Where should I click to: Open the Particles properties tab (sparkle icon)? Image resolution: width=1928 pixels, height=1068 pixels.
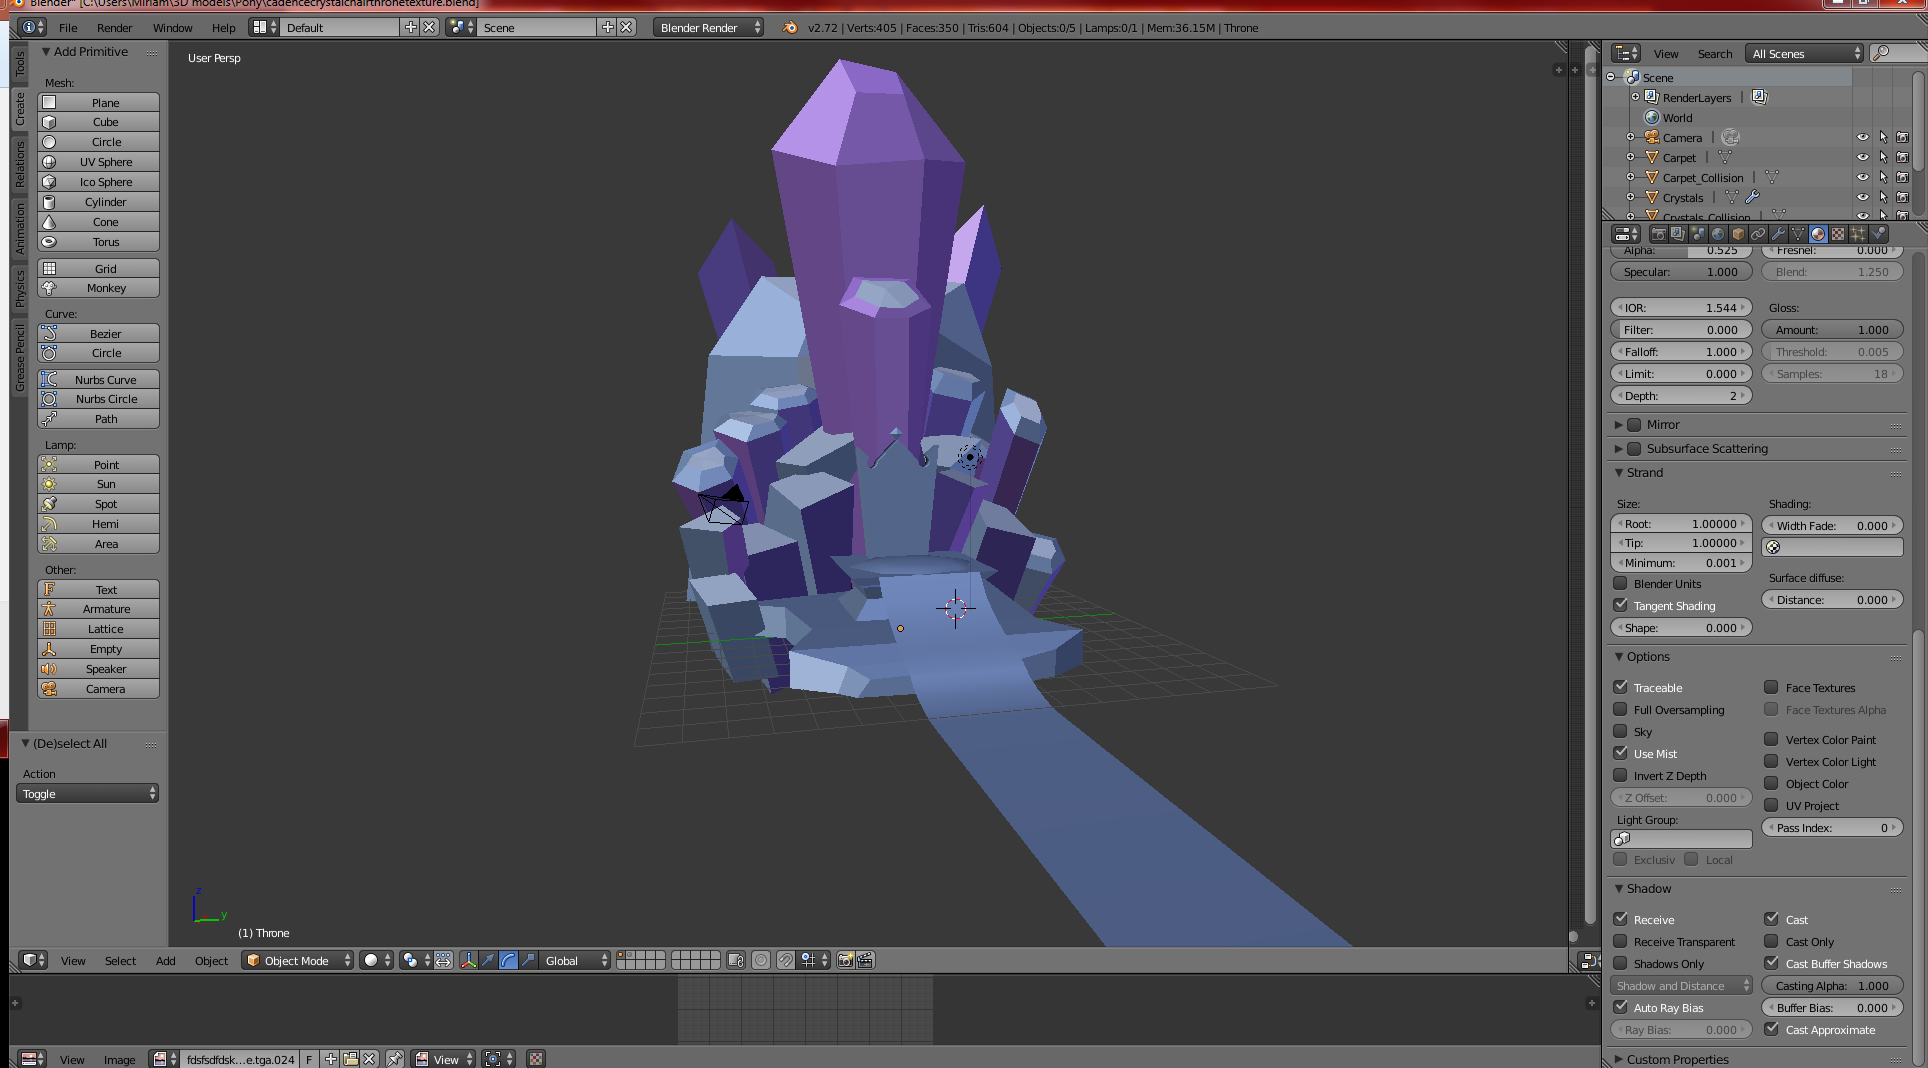point(1858,234)
